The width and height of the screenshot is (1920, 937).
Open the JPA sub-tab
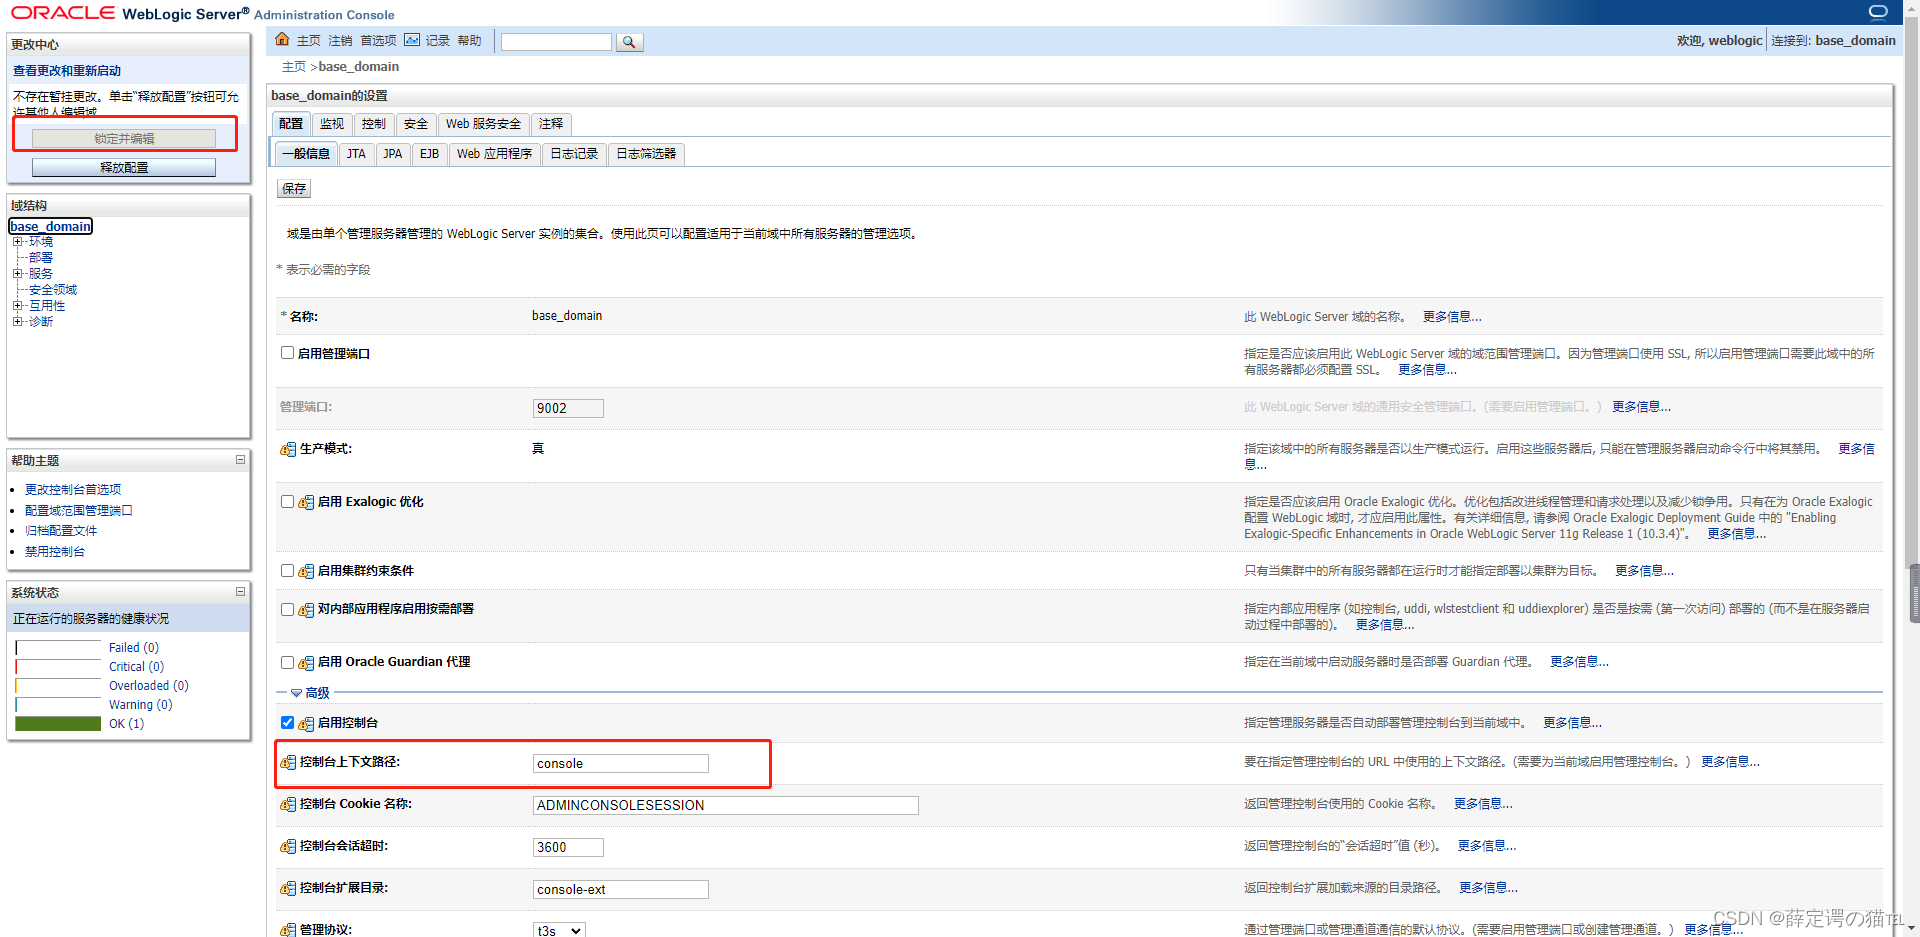[x=393, y=154]
